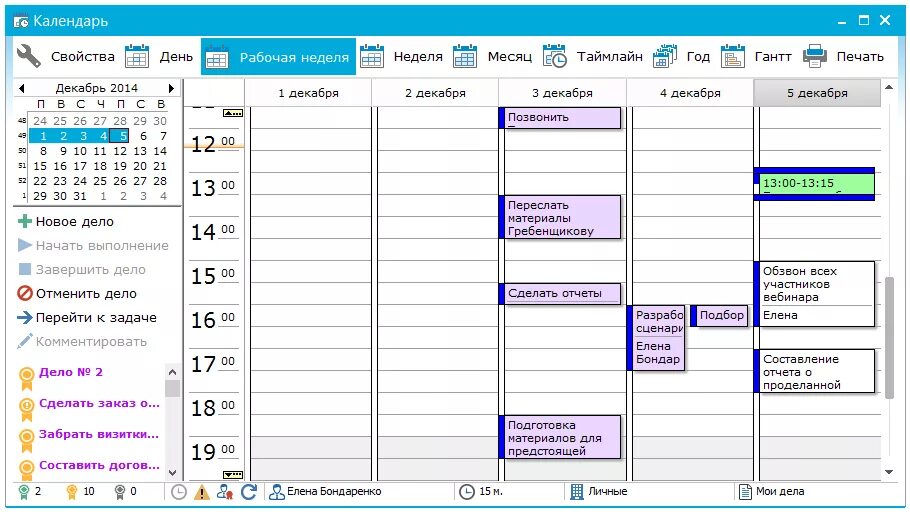Click Начать выполнение
The image size is (910, 512).
tap(93, 246)
